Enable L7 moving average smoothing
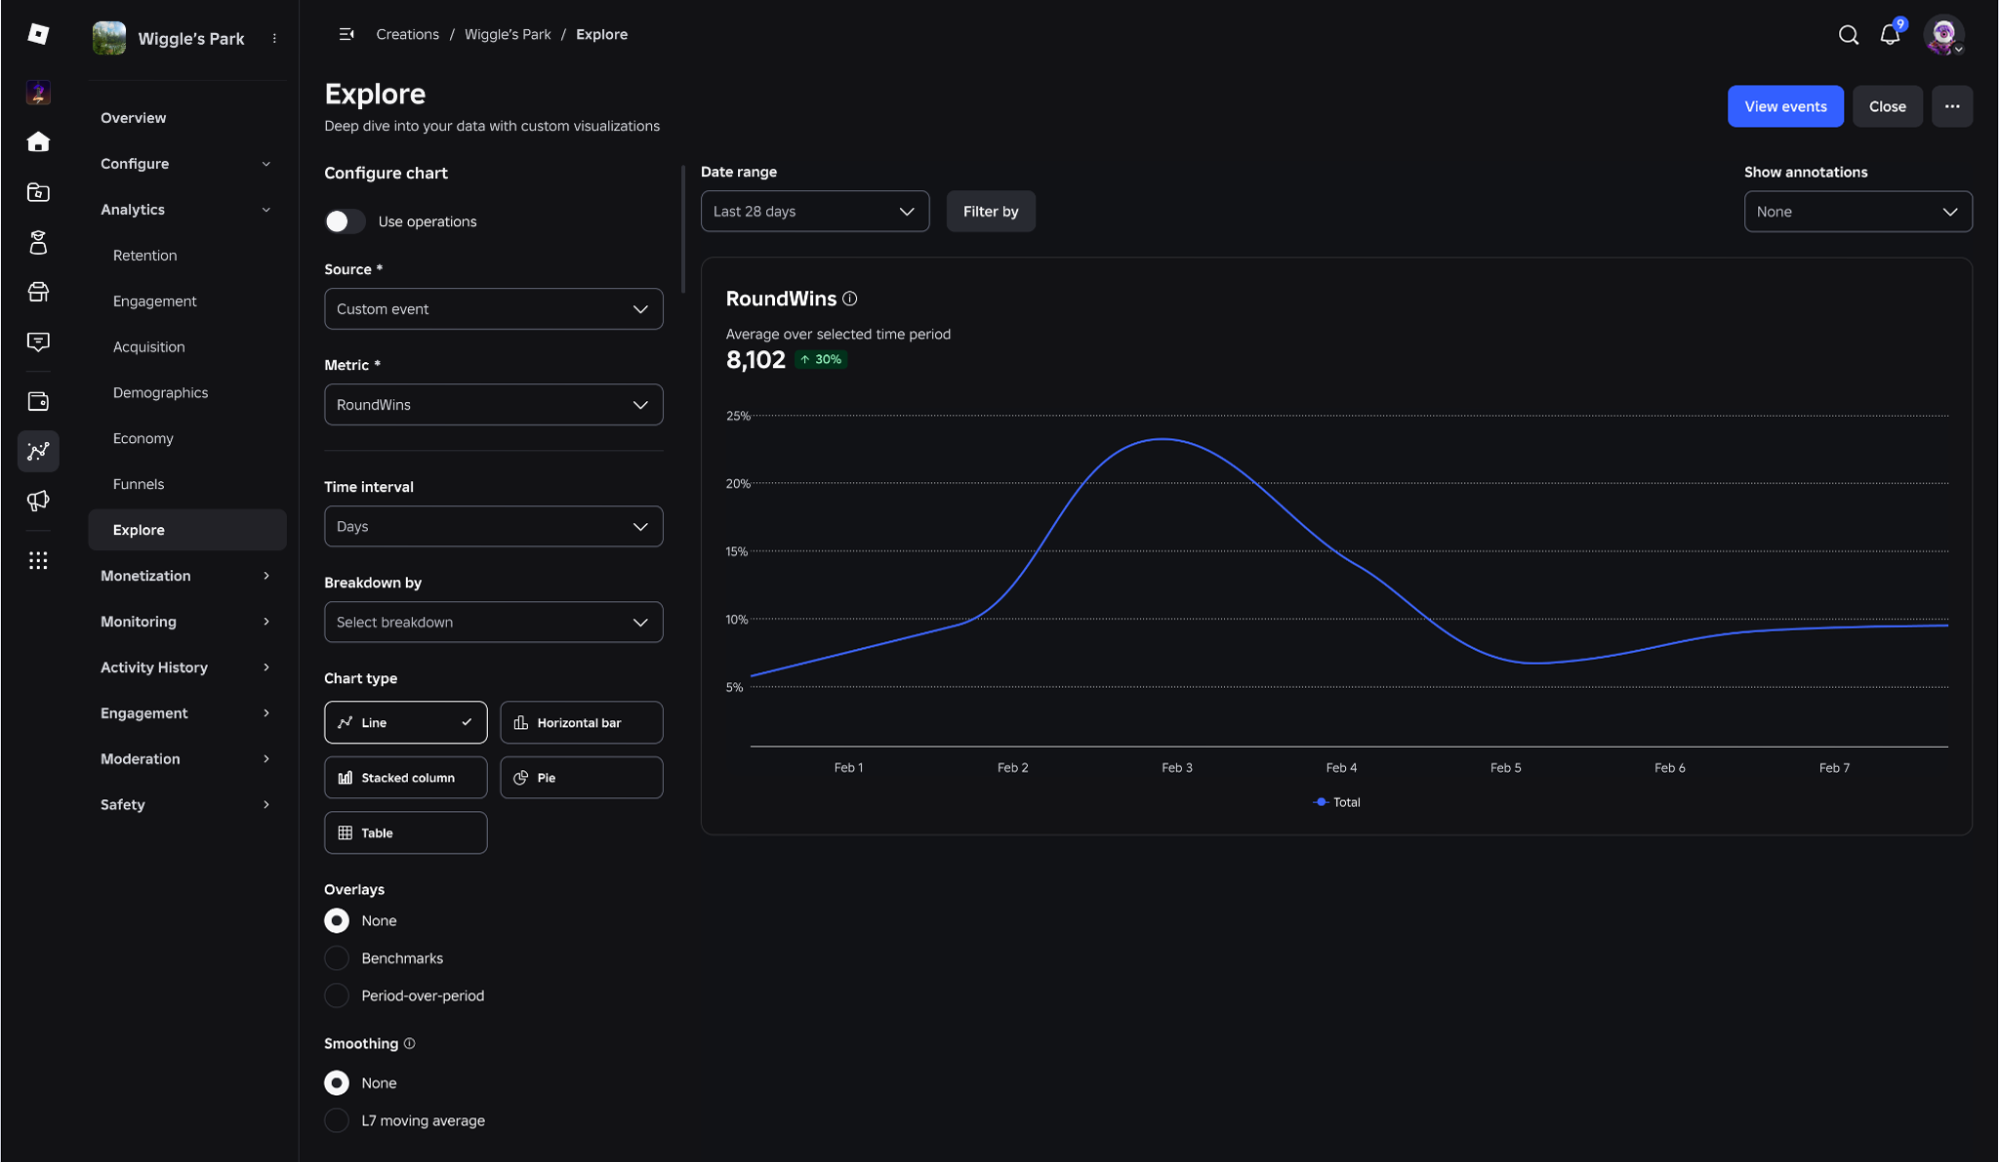Image resolution: width=1999 pixels, height=1162 pixels. (x=337, y=1121)
